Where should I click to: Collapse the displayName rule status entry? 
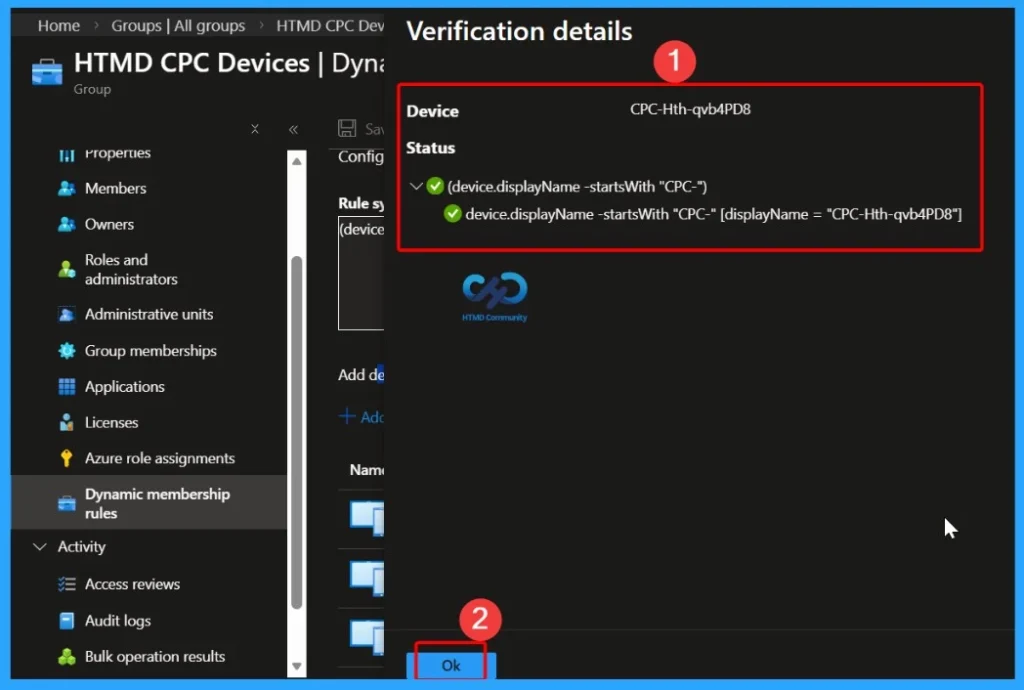click(416, 186)
